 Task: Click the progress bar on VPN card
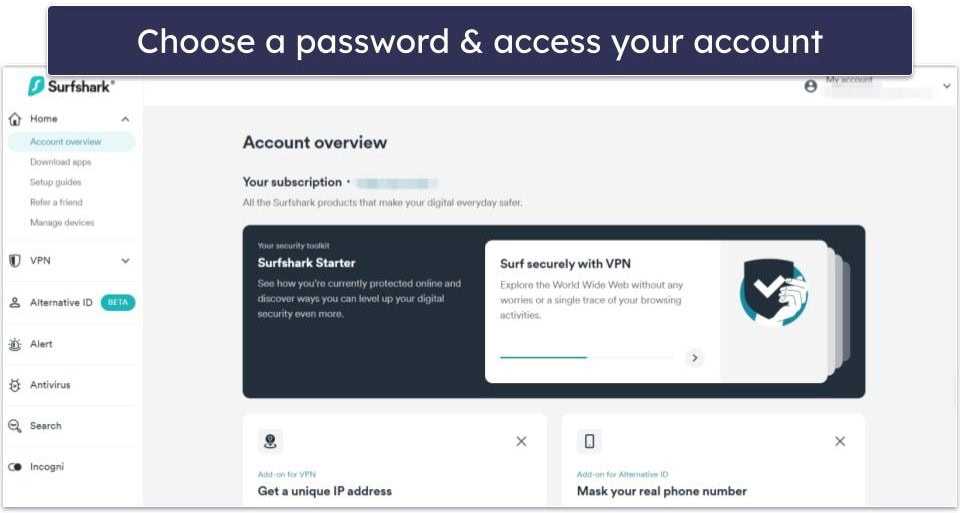tap(587, 357)
